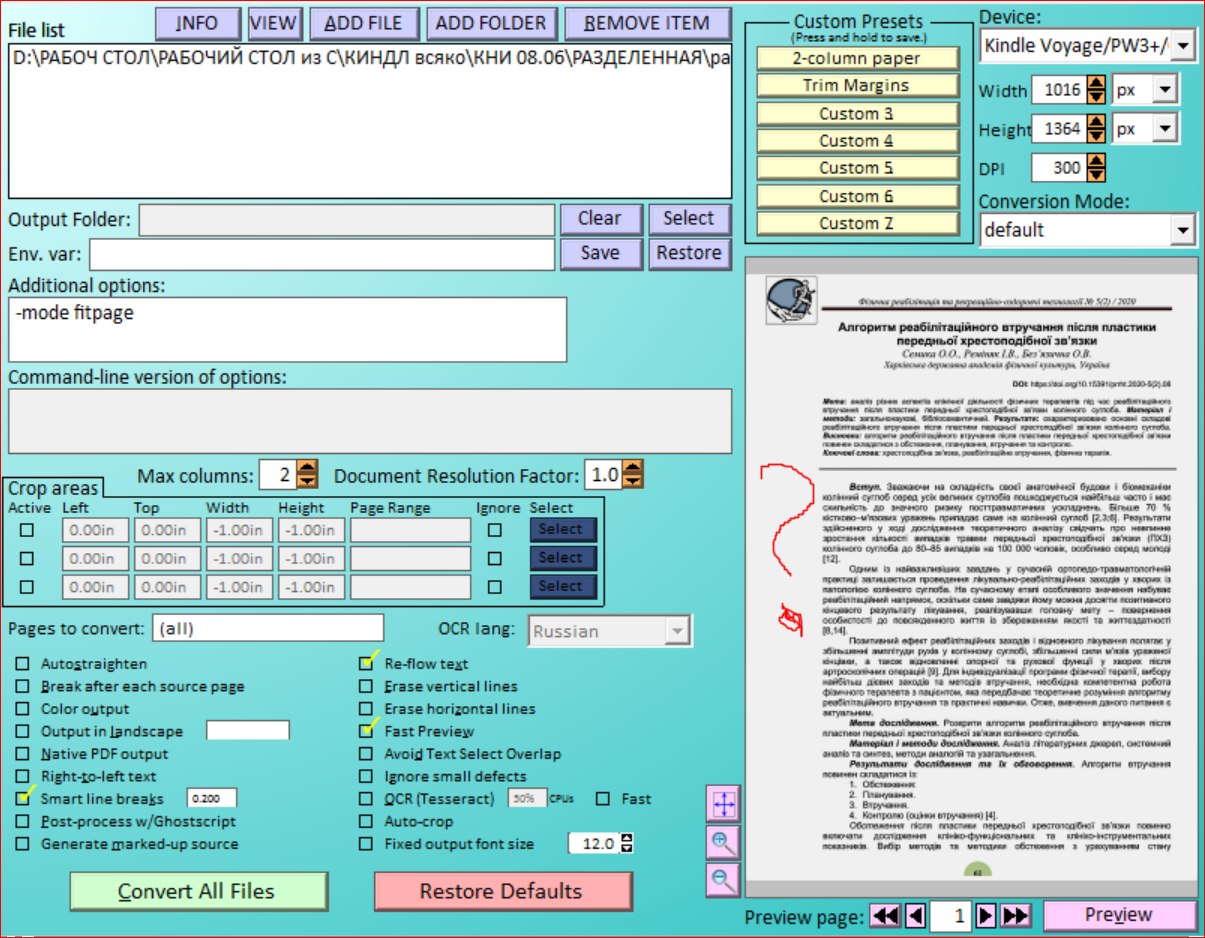
Task: Click Restore env var button
Action: tap(689, 254)
